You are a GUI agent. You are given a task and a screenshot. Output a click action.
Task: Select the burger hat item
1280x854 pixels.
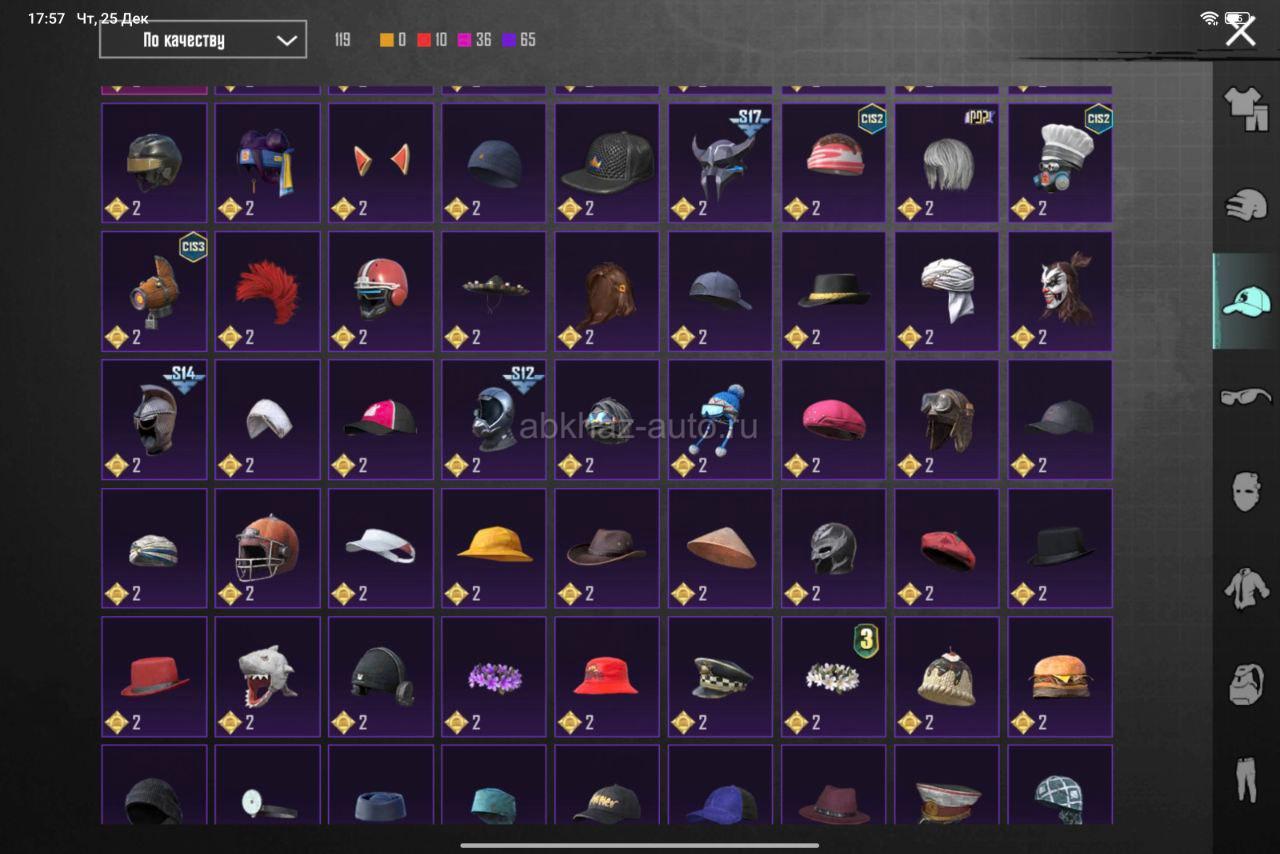point(1060,677)
